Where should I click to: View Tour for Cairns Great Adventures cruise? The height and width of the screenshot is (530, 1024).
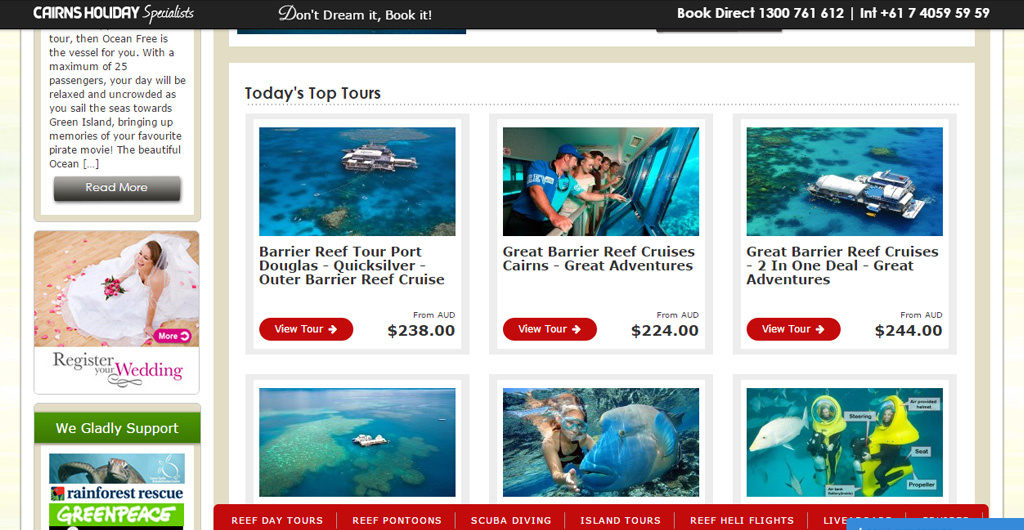[x=549, y=329]
